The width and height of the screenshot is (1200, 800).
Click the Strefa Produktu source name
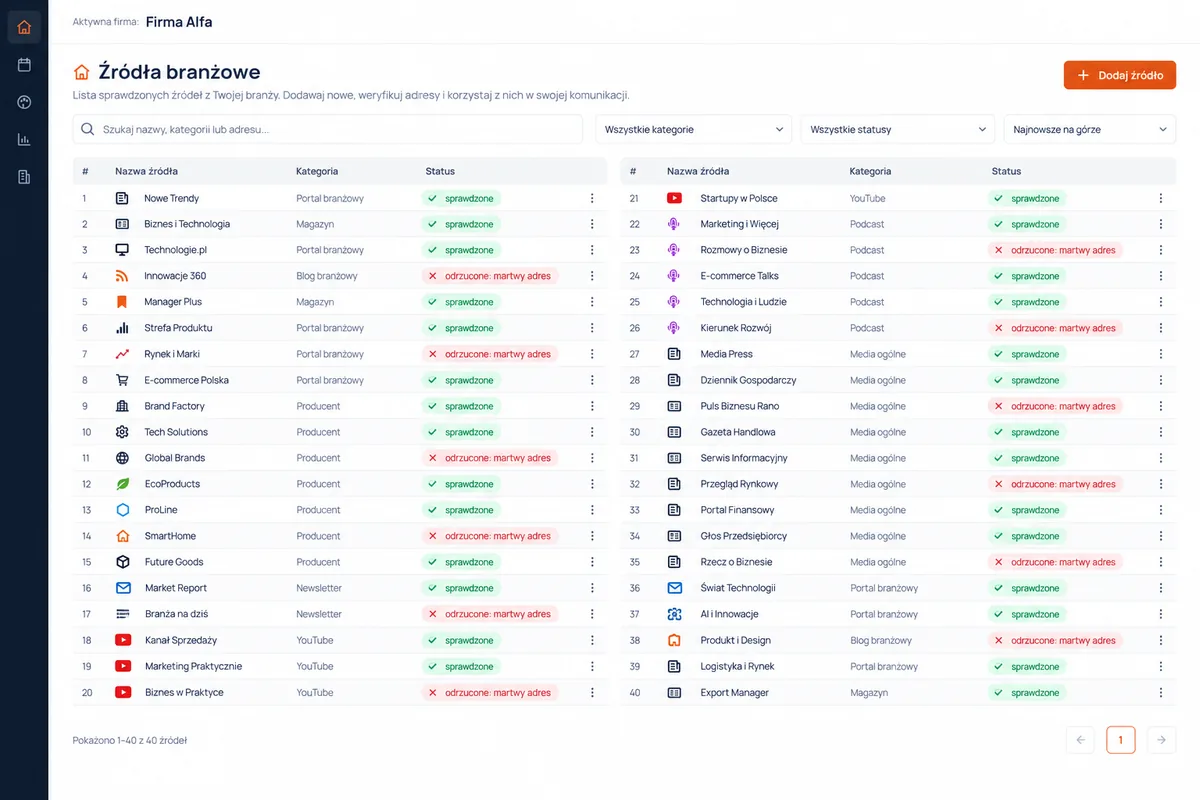tap(178, 328)
